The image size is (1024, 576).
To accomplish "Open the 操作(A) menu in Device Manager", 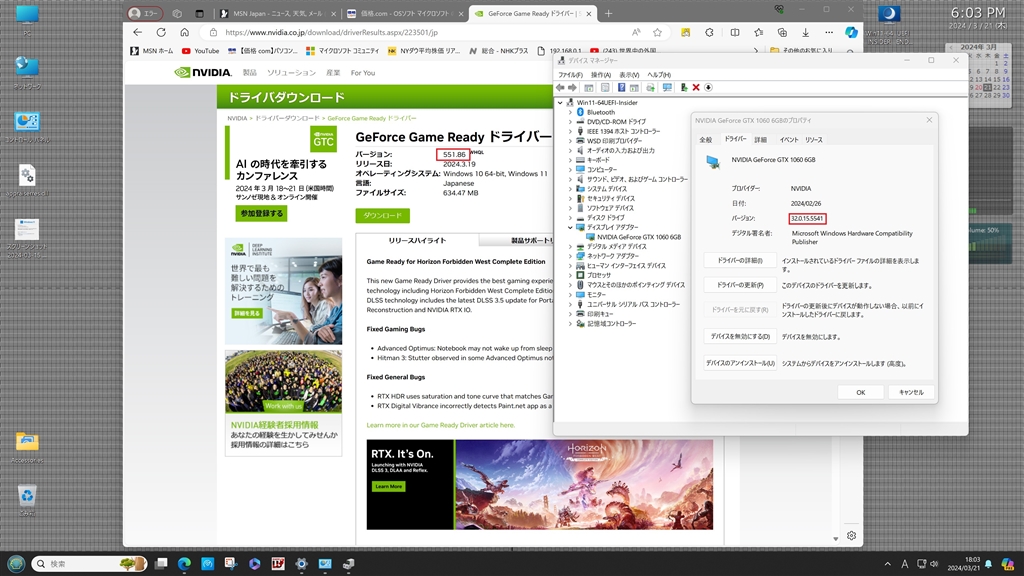I will pyautogui.click(x=600, y=74).
